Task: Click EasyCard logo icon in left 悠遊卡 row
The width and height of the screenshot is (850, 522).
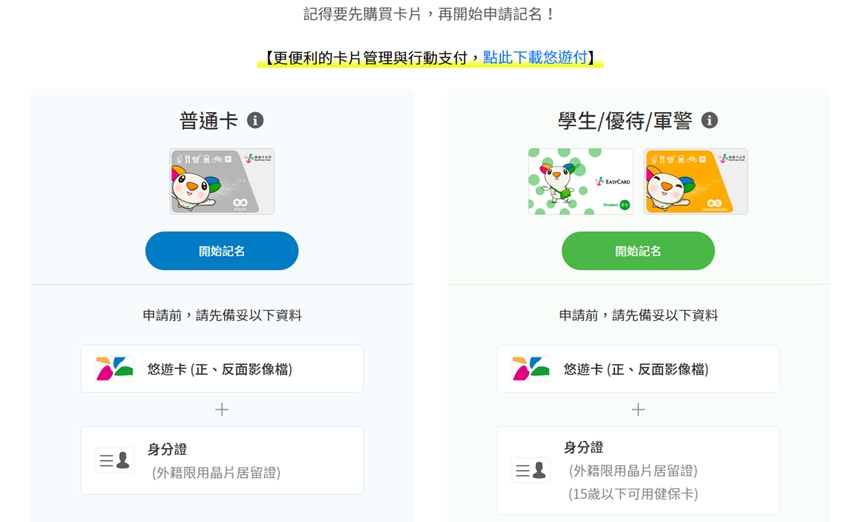Action: pyautogui.click(x=114, y=369)
